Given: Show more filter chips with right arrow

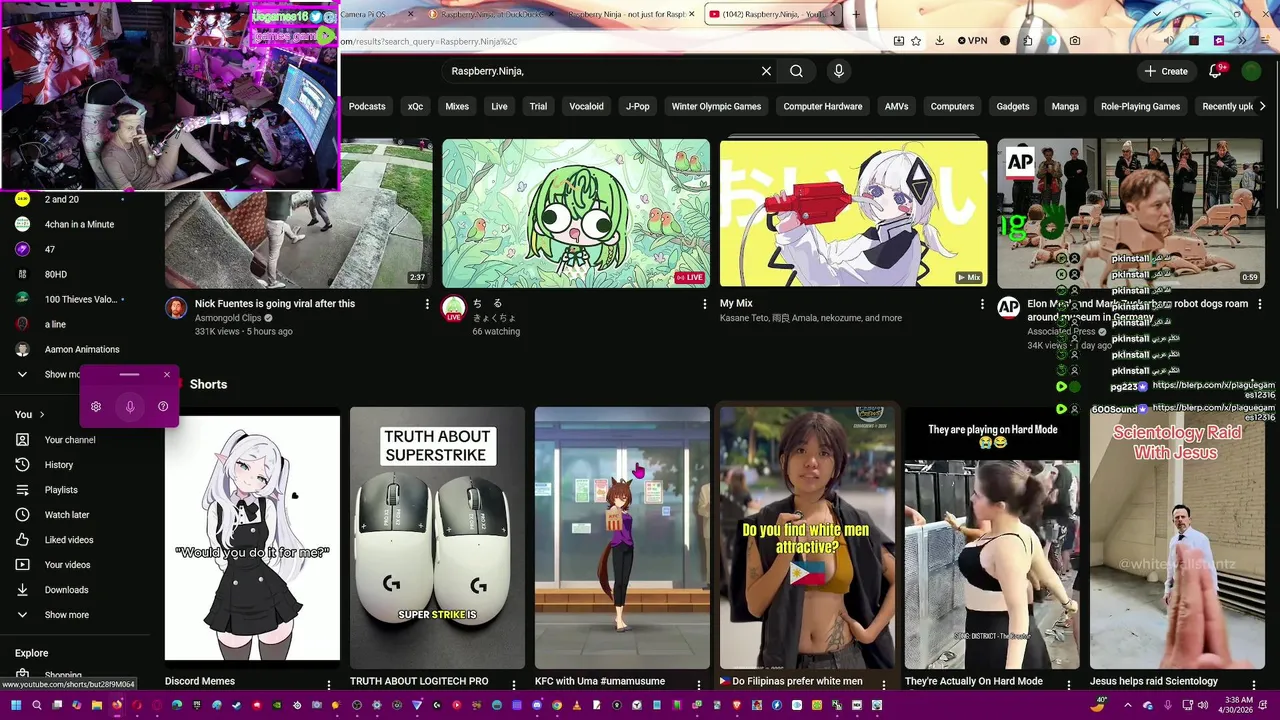Looking at the screenshot, I should click(x=1262, y=106).
